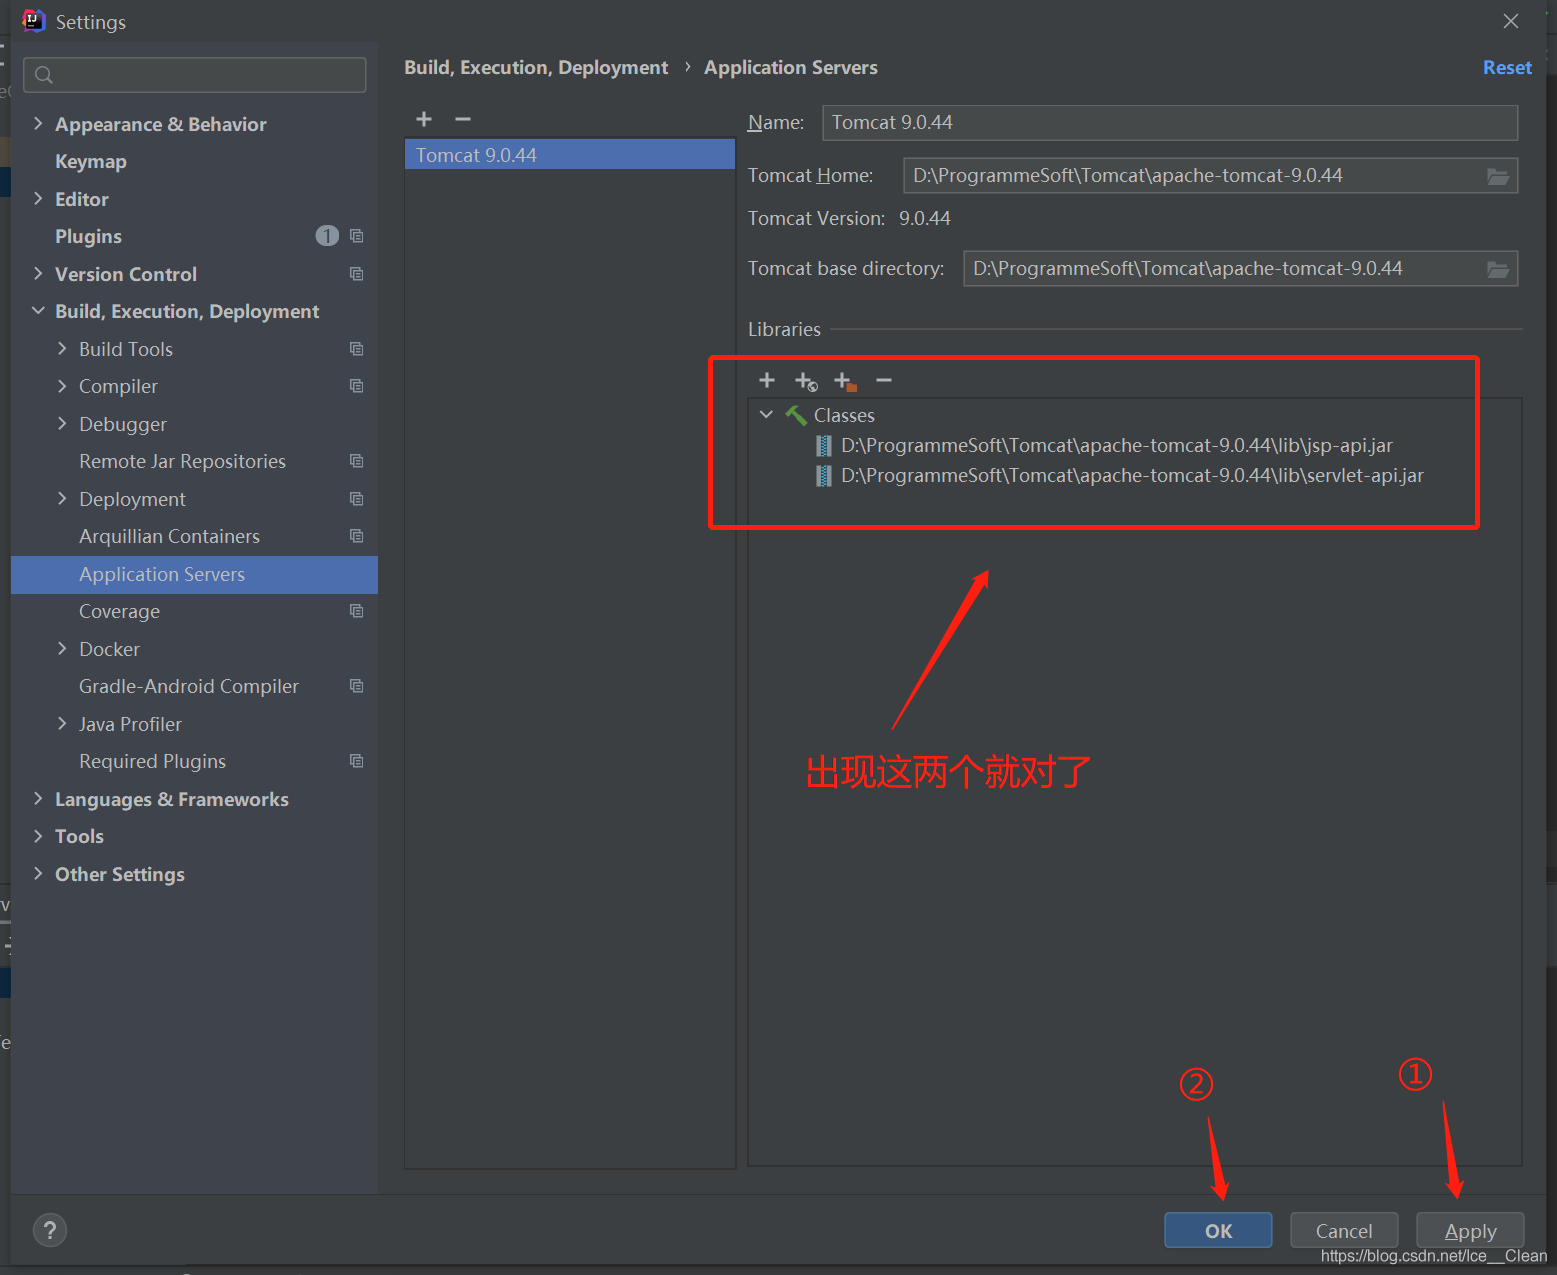Image resolution: width=1557 pixels, height=1275 pixels.
Task: Add library from web icon
Action: [x=806, y=381]
